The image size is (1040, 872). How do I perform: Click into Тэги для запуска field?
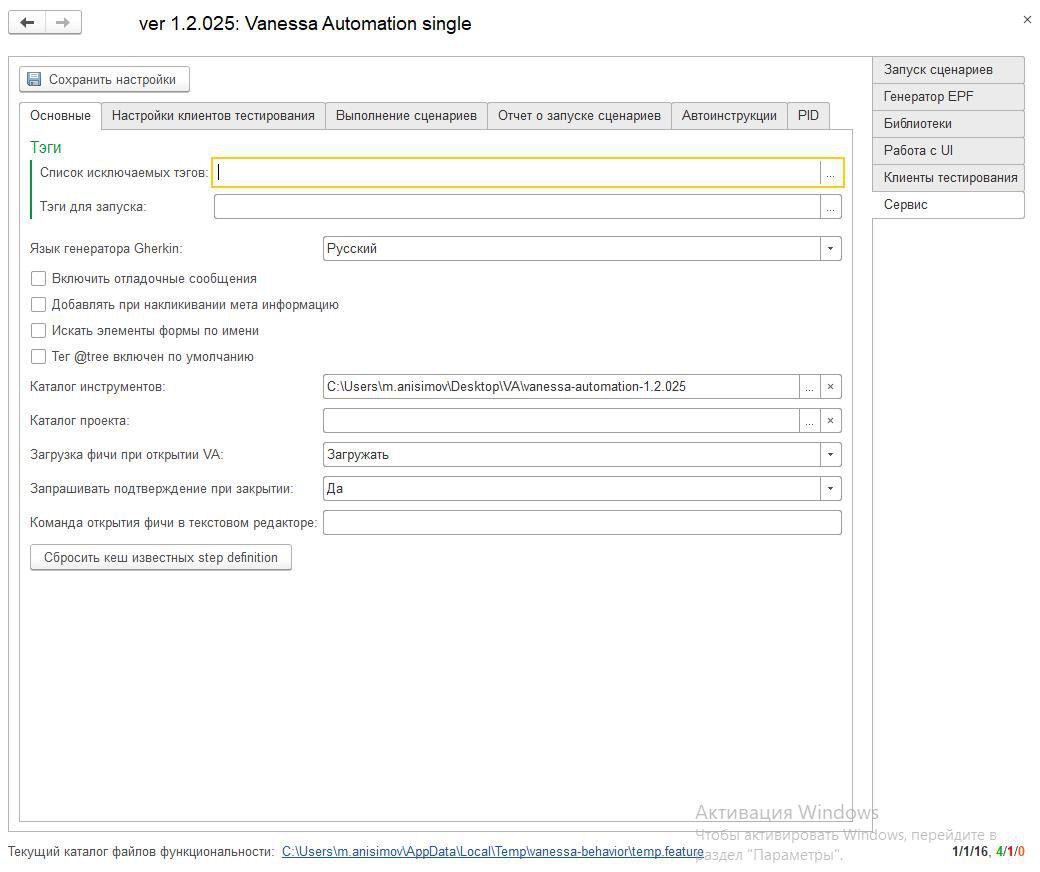point(517,207)
